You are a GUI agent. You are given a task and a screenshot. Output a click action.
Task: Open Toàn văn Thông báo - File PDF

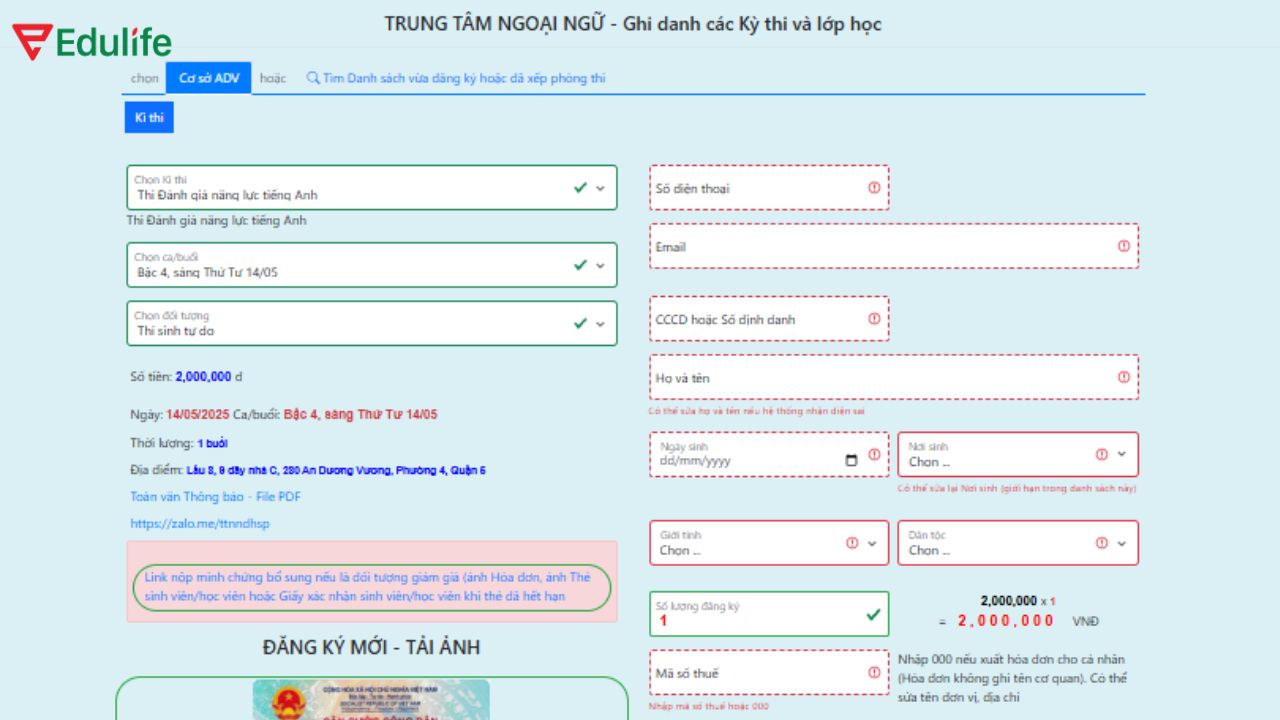213,496
